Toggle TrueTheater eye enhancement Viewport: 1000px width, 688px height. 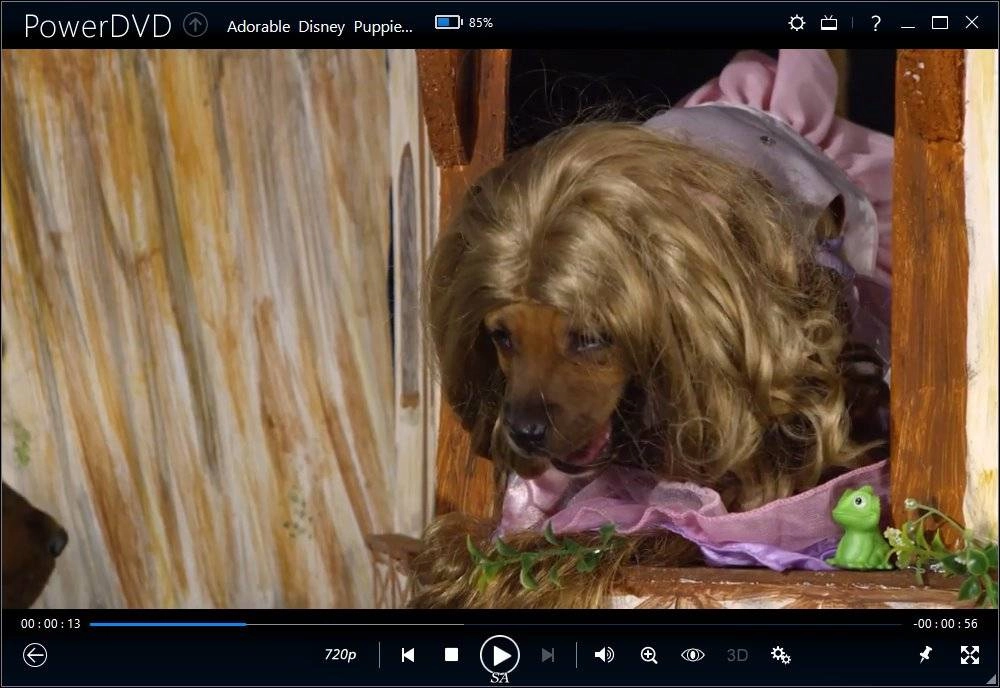692,655
